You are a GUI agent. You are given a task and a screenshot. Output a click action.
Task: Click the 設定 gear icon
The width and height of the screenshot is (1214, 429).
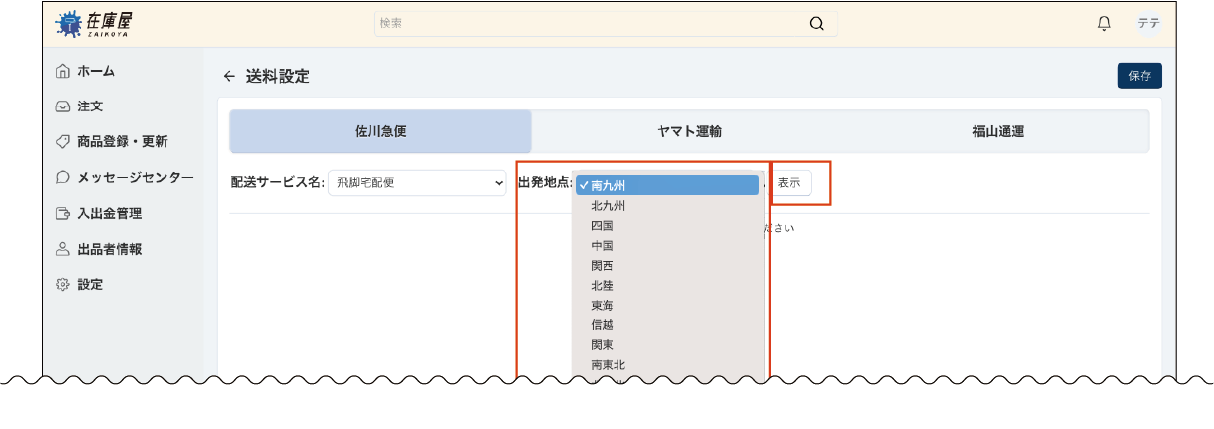coord(63,284)
